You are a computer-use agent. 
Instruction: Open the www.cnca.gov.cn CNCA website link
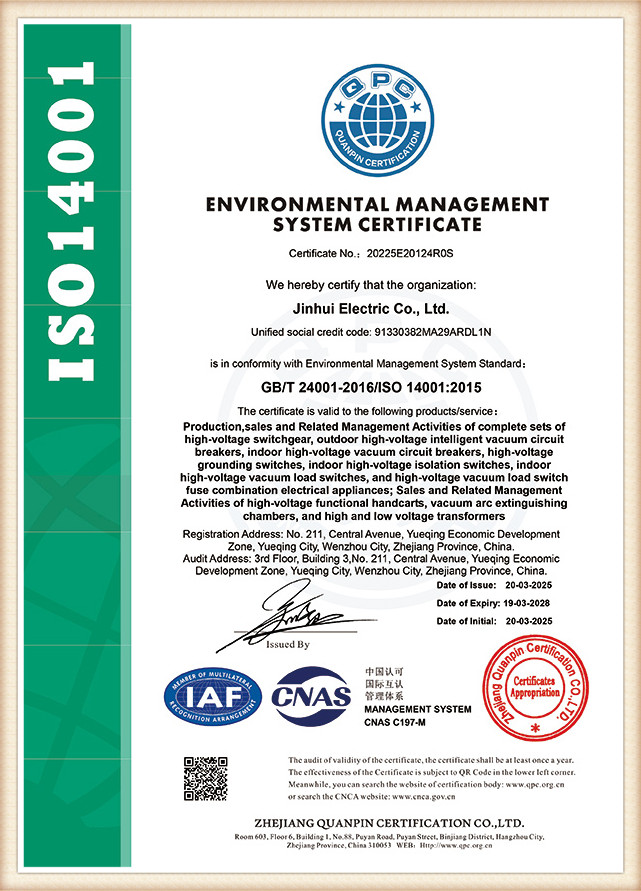click(x=424, y=797)
